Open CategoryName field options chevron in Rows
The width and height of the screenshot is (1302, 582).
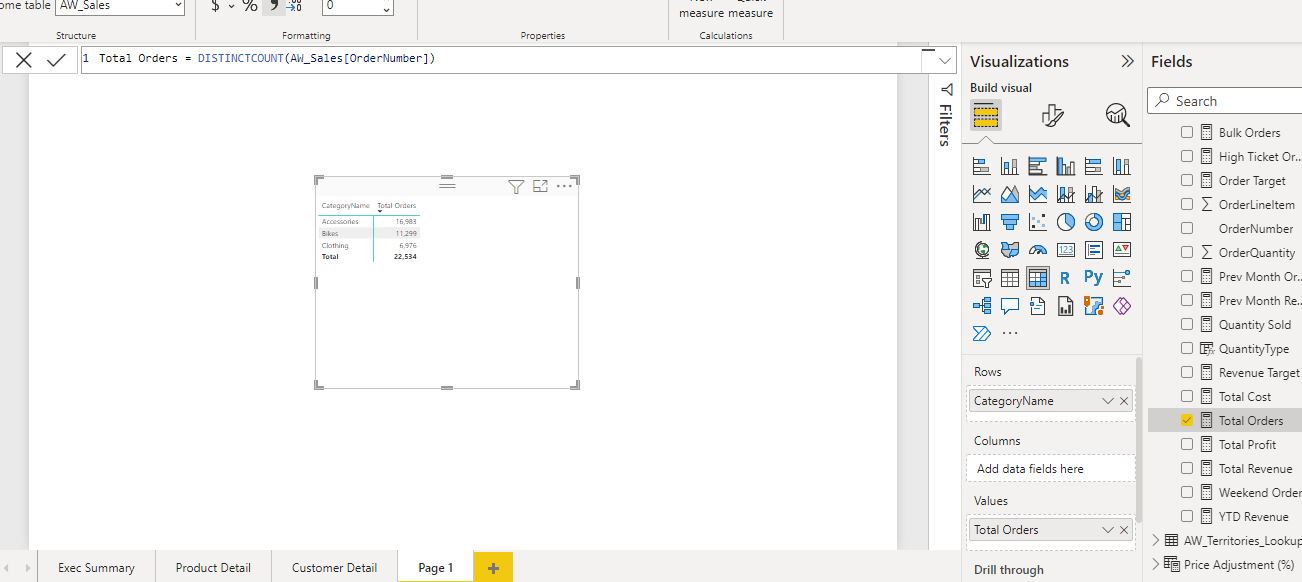click(x=1107, y=401)
